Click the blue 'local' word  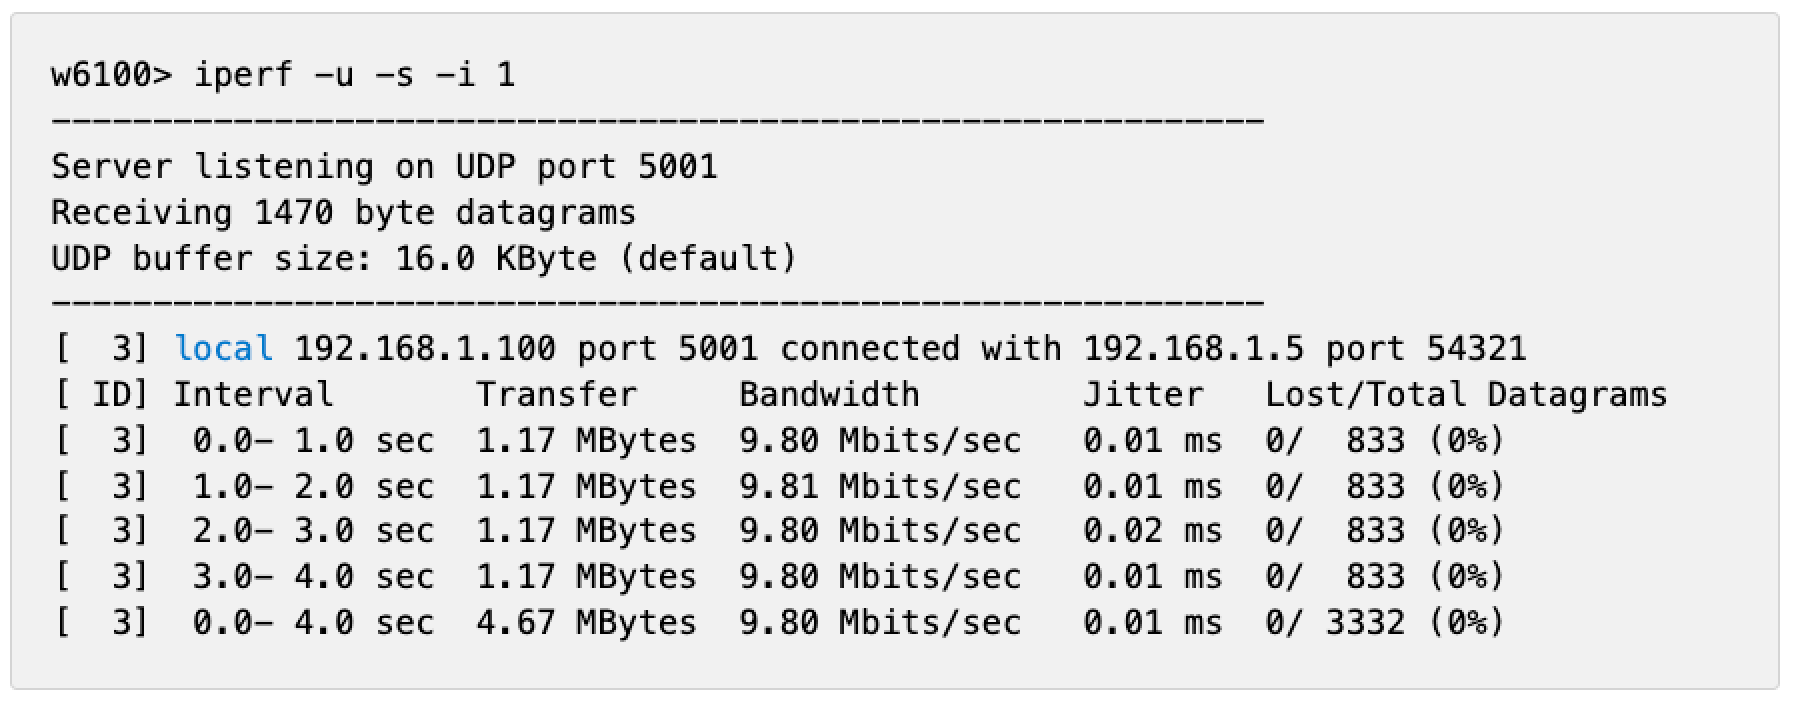[223, 349]
